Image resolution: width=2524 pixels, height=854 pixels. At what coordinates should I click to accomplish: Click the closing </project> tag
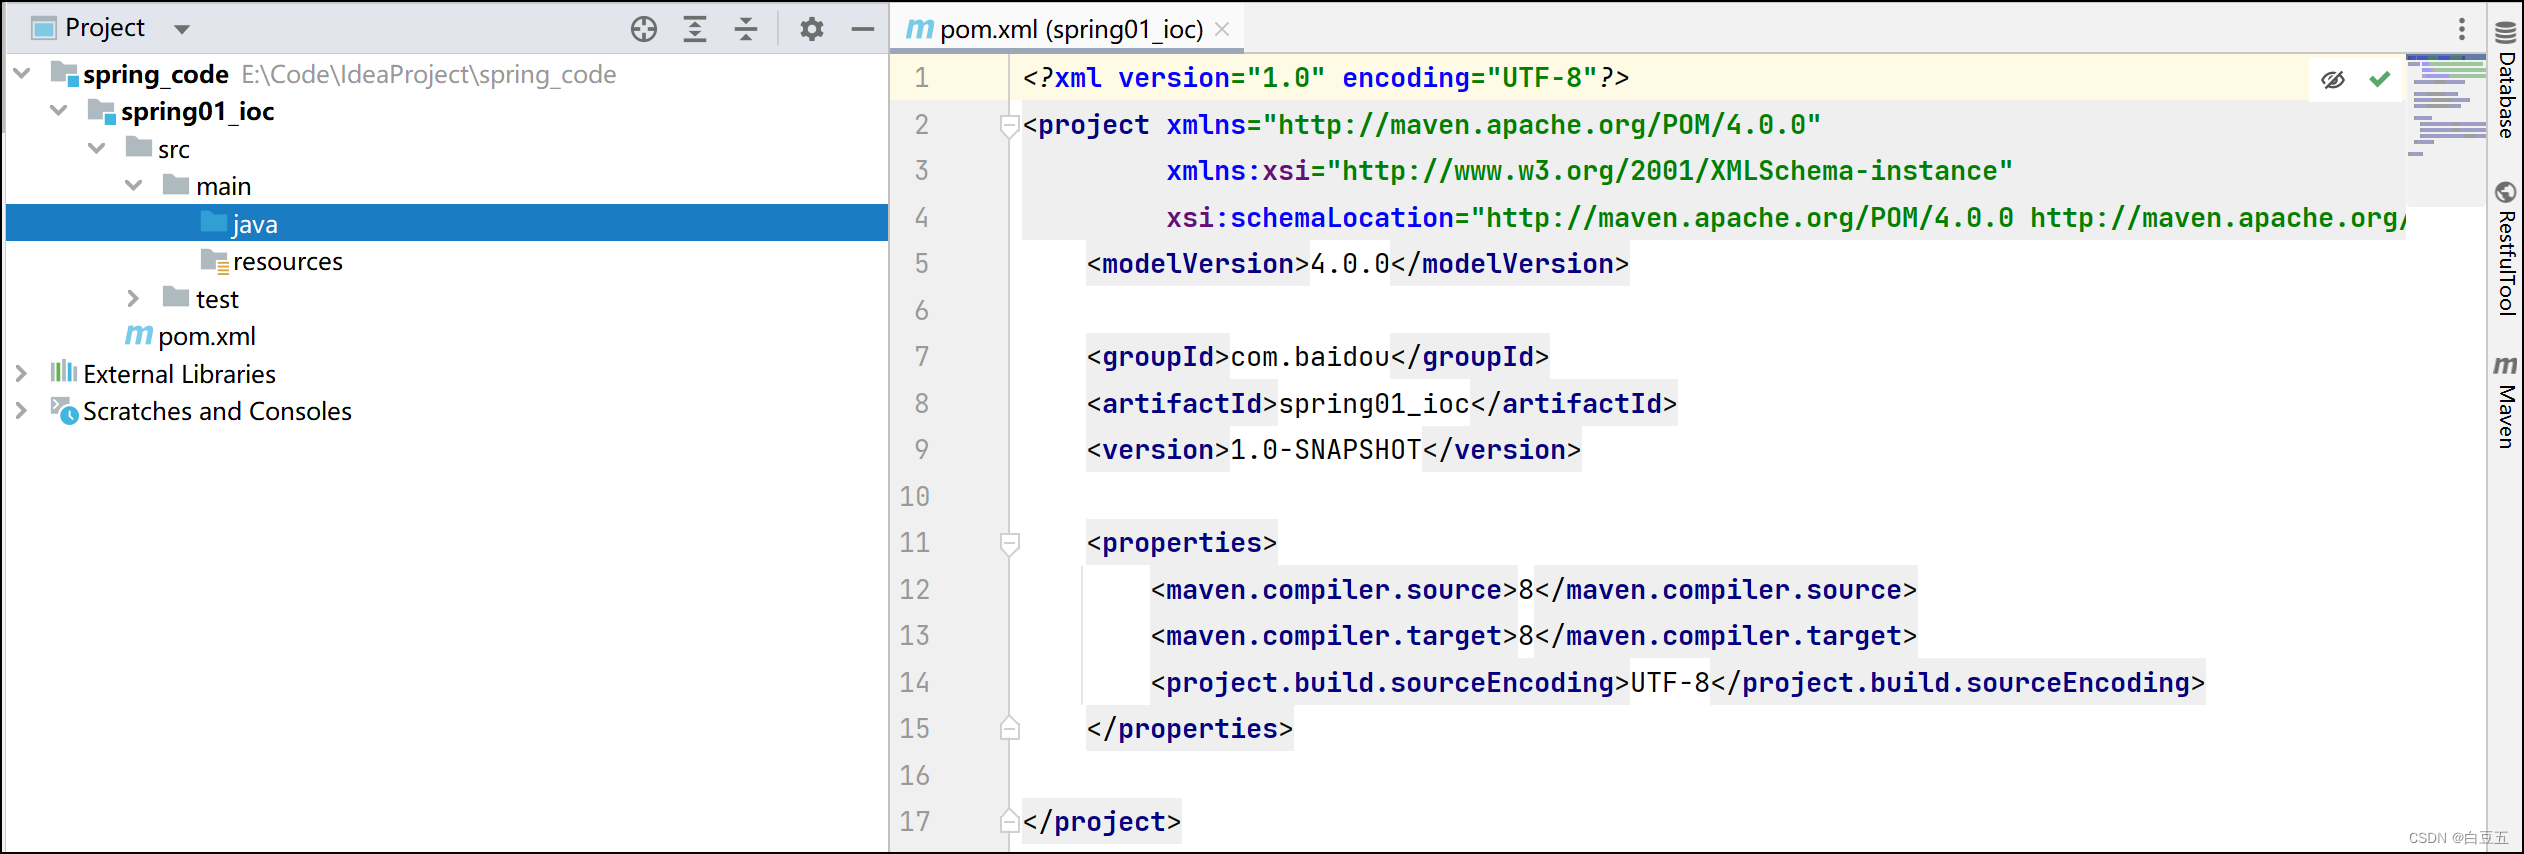coord(1102,822)
